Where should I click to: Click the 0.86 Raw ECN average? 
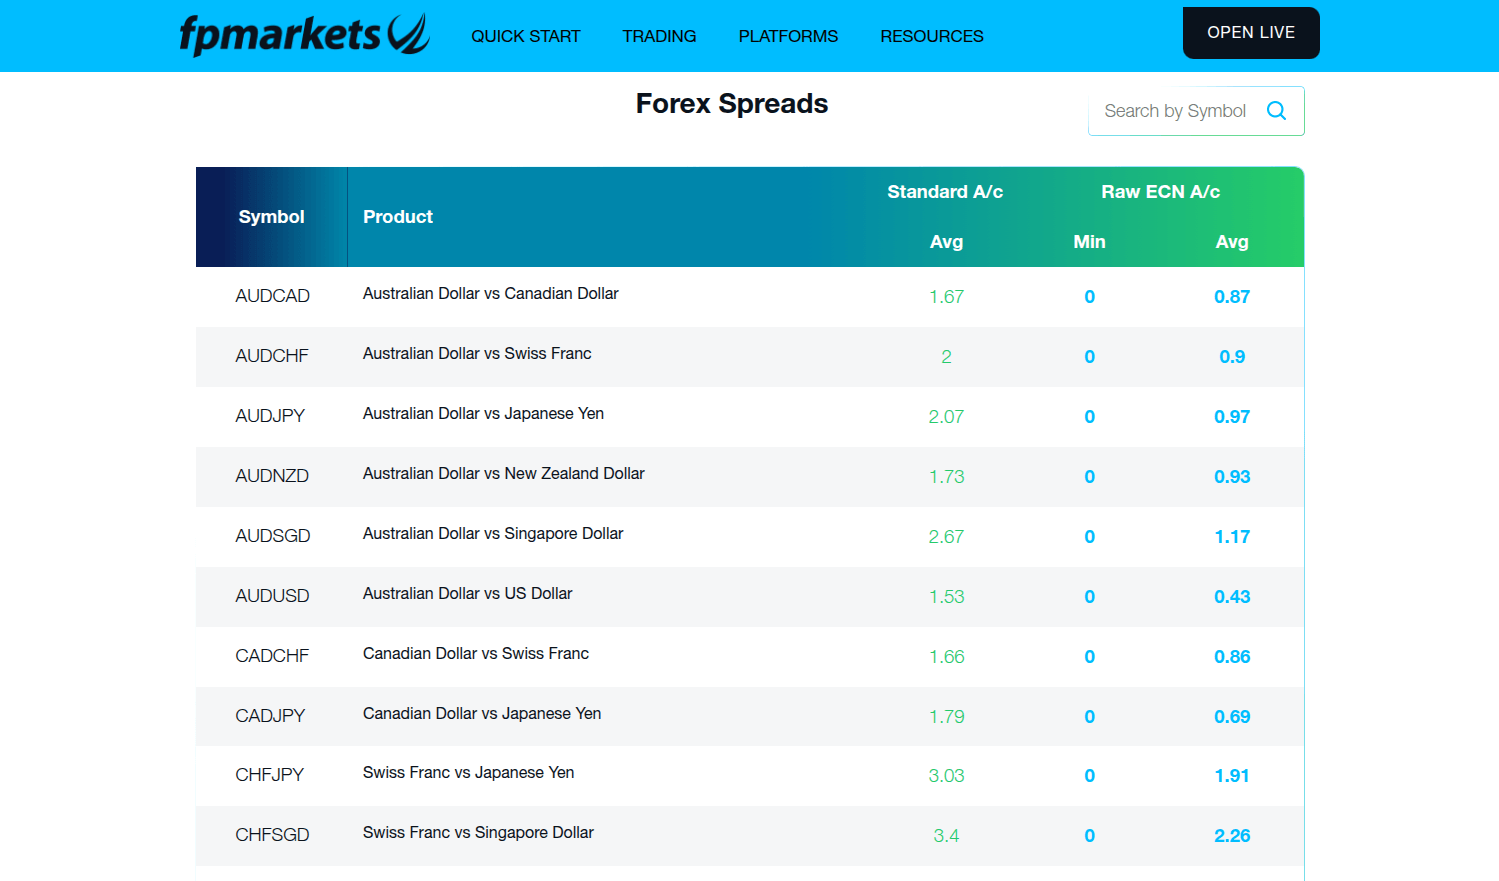click(1232, 657)
